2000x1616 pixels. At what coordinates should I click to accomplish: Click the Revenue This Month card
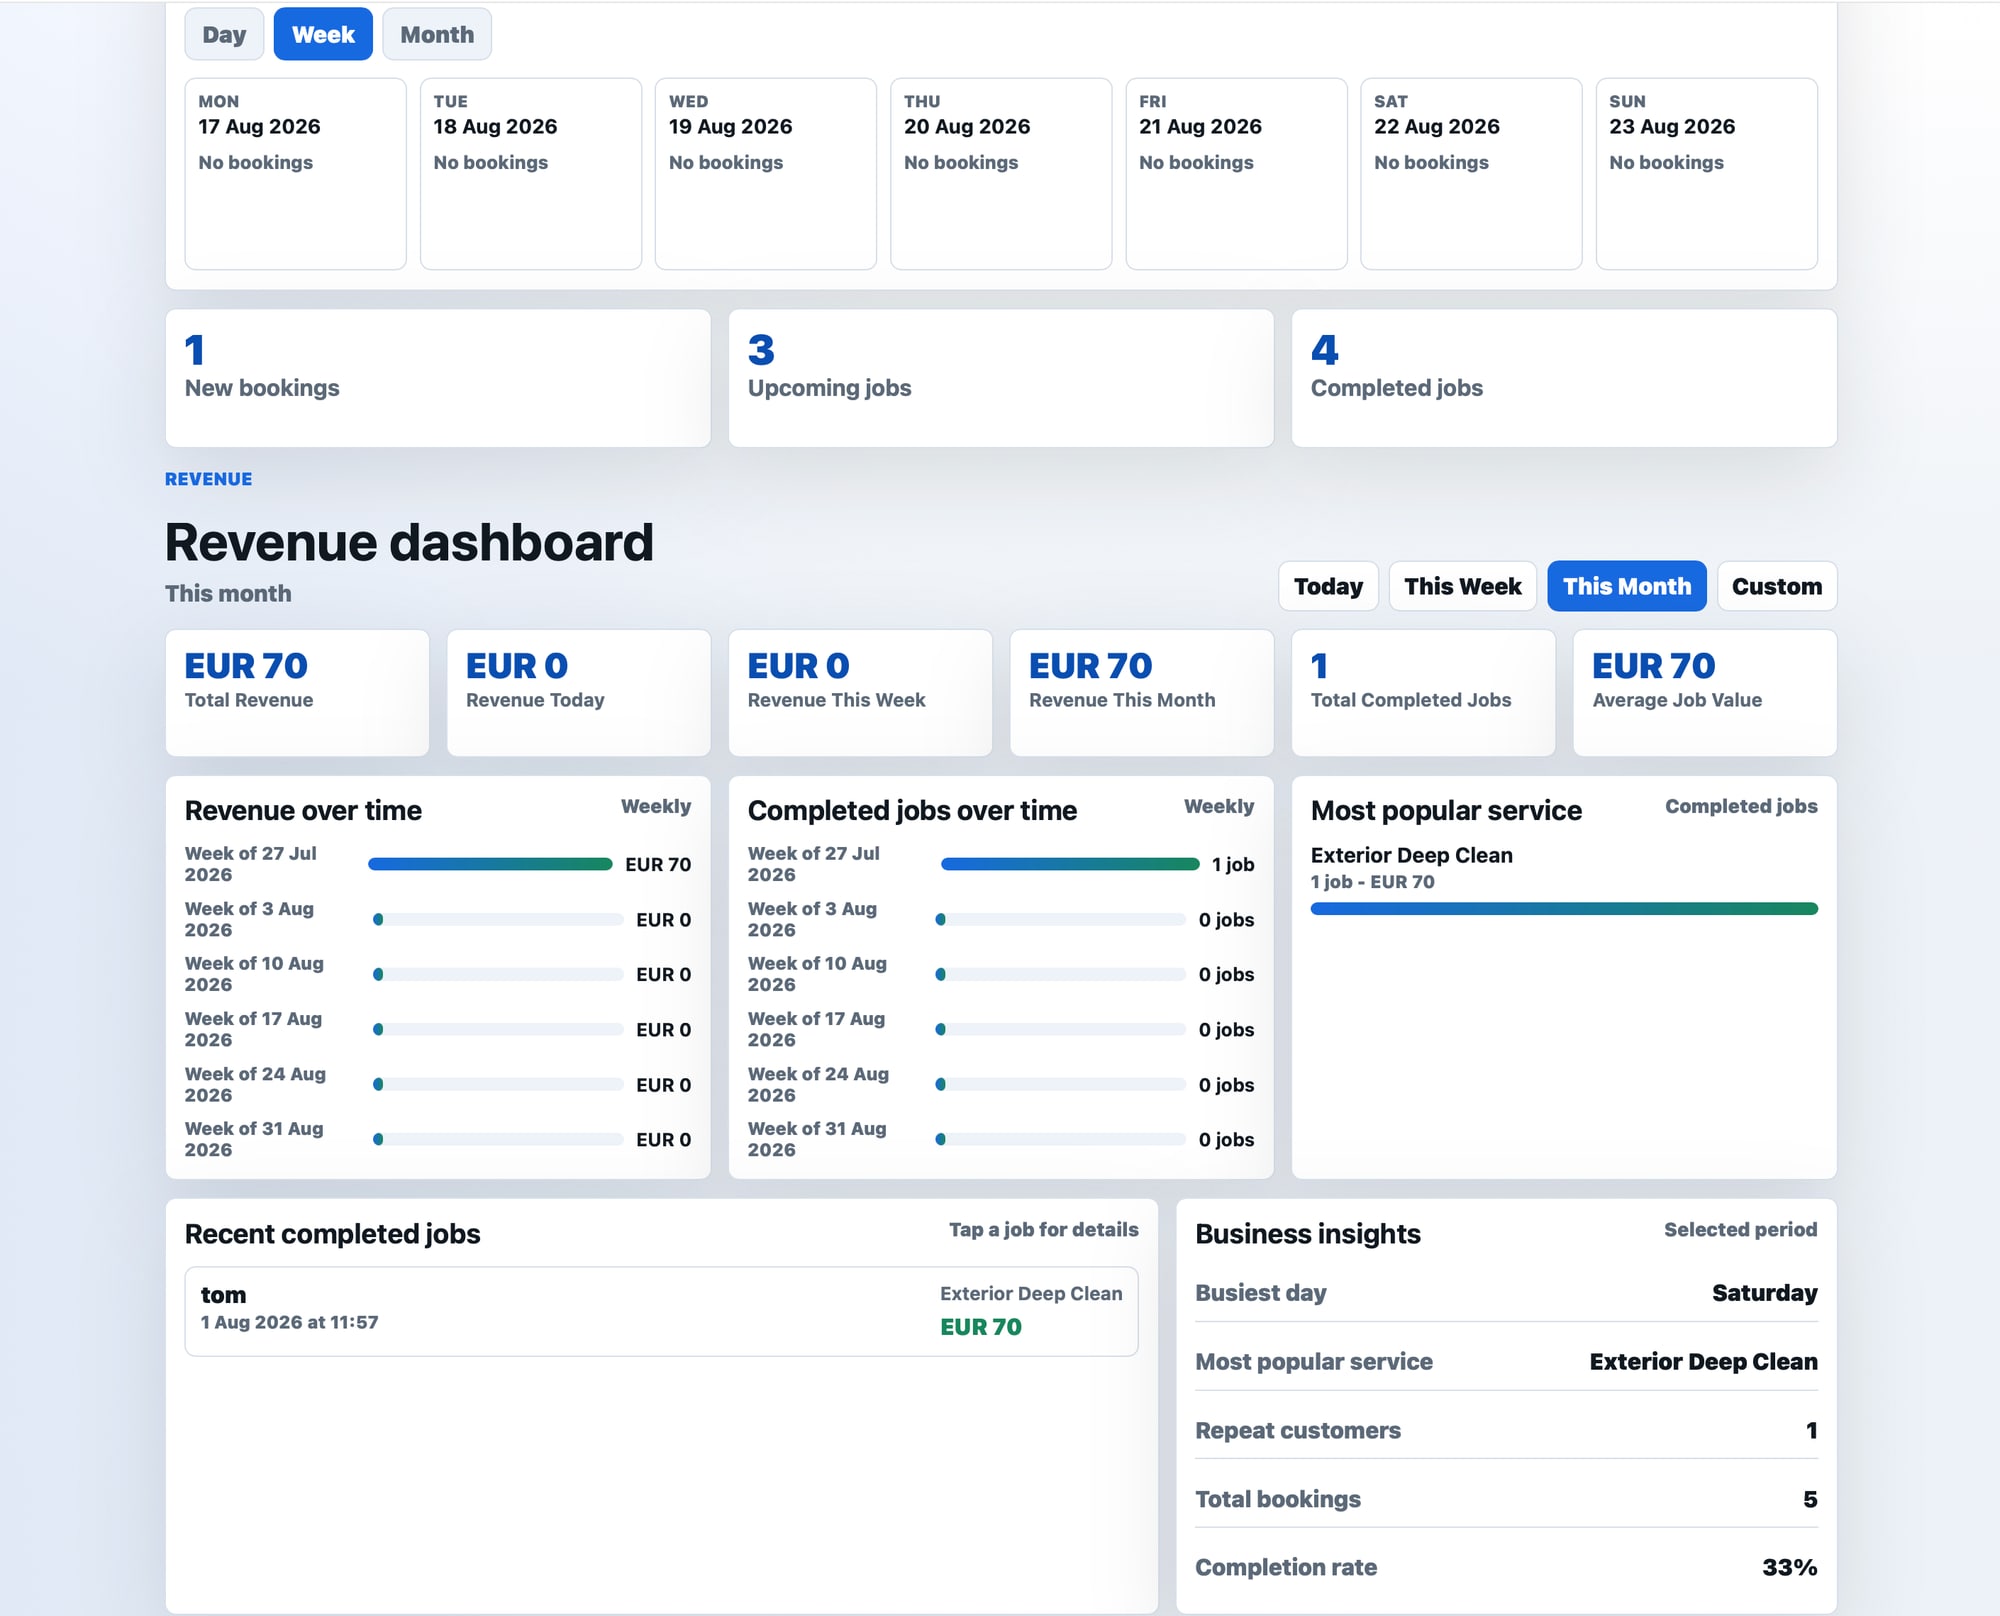1142,693
